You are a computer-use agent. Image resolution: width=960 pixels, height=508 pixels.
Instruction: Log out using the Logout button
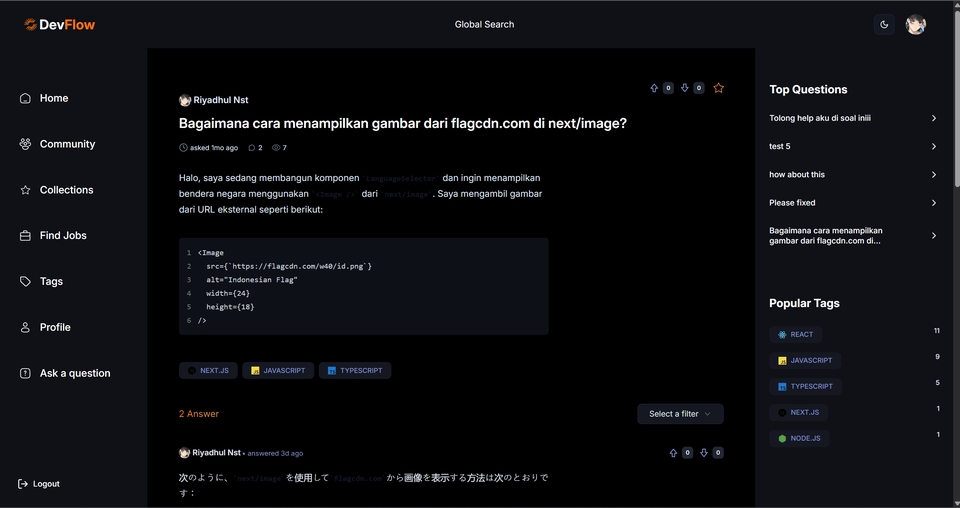39,484
